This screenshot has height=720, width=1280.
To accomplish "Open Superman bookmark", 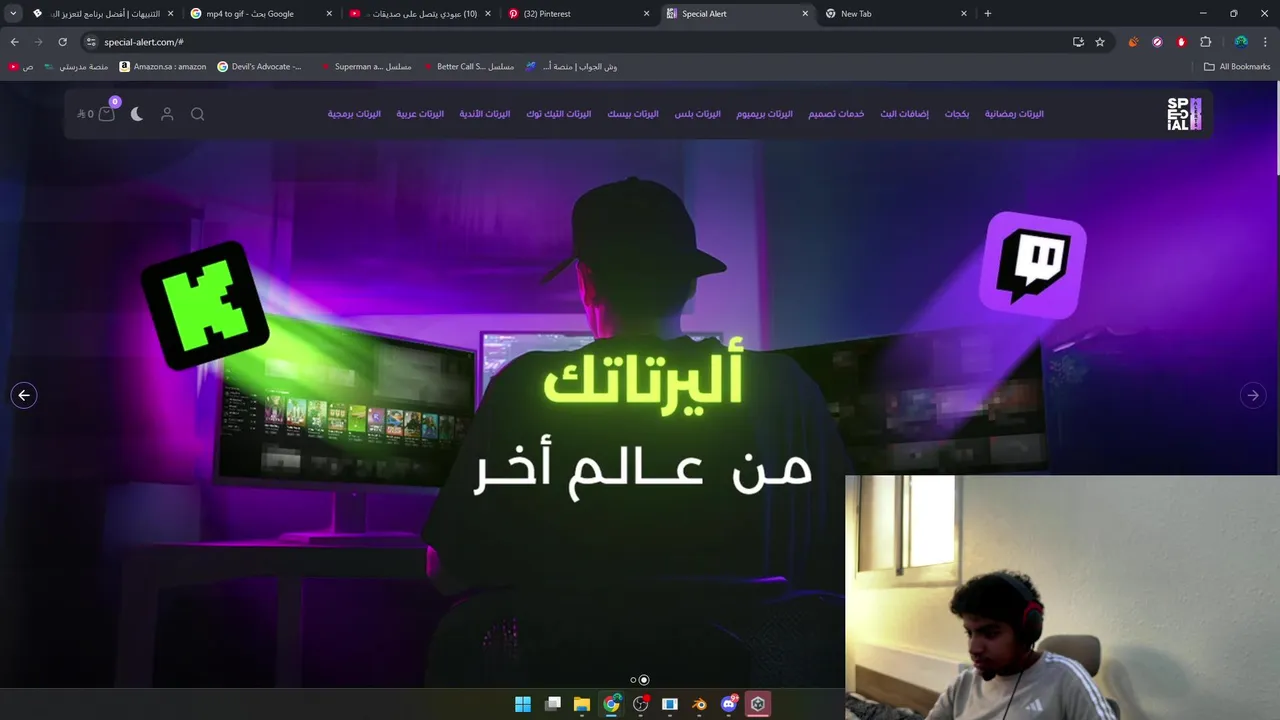I will click(366, 67).
